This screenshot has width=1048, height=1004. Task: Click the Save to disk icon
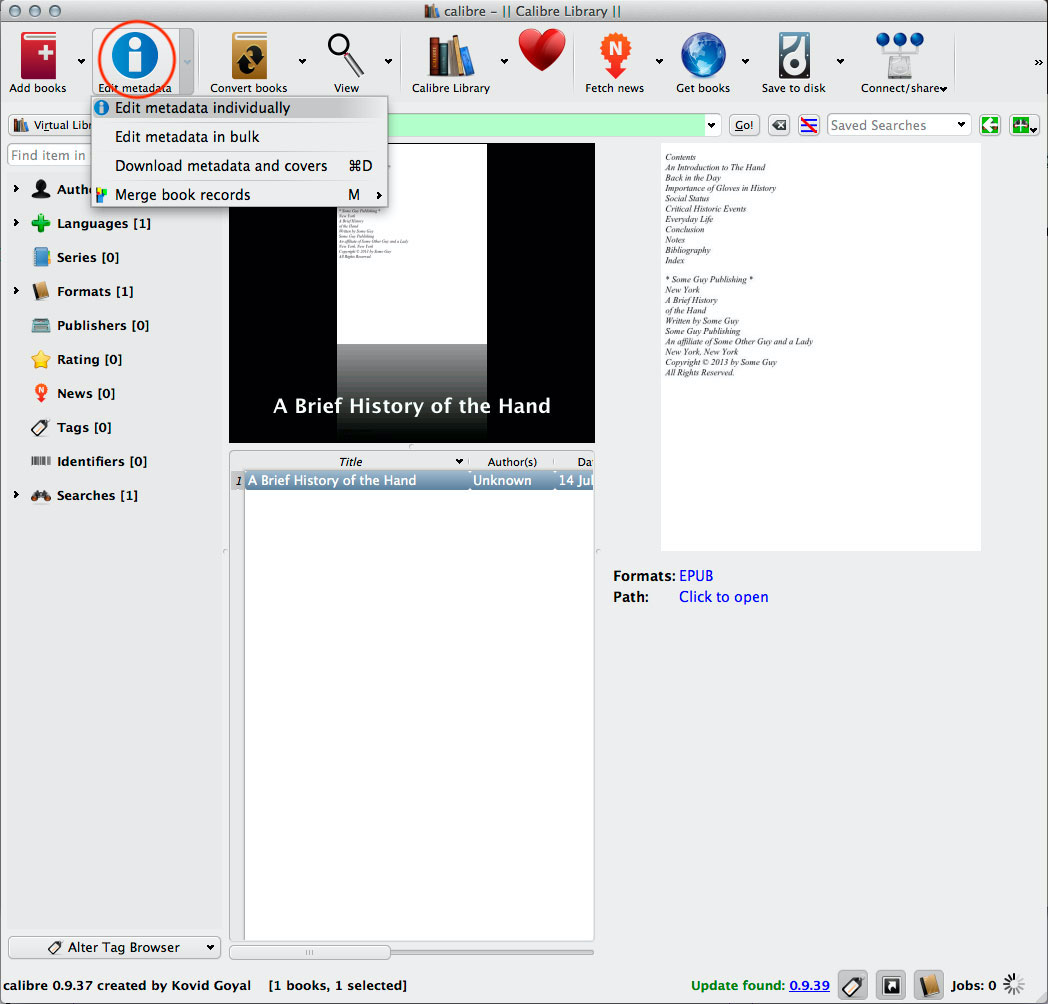793,56
